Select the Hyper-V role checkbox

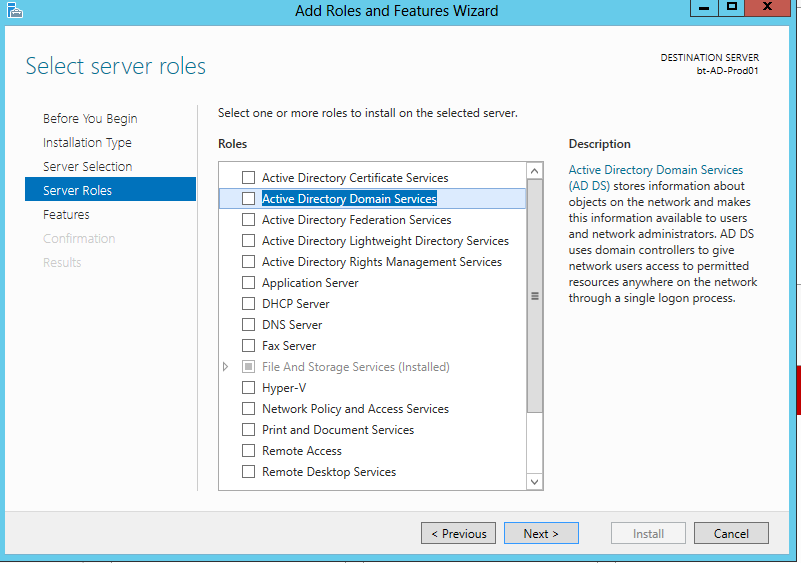[x=248, y=387]
